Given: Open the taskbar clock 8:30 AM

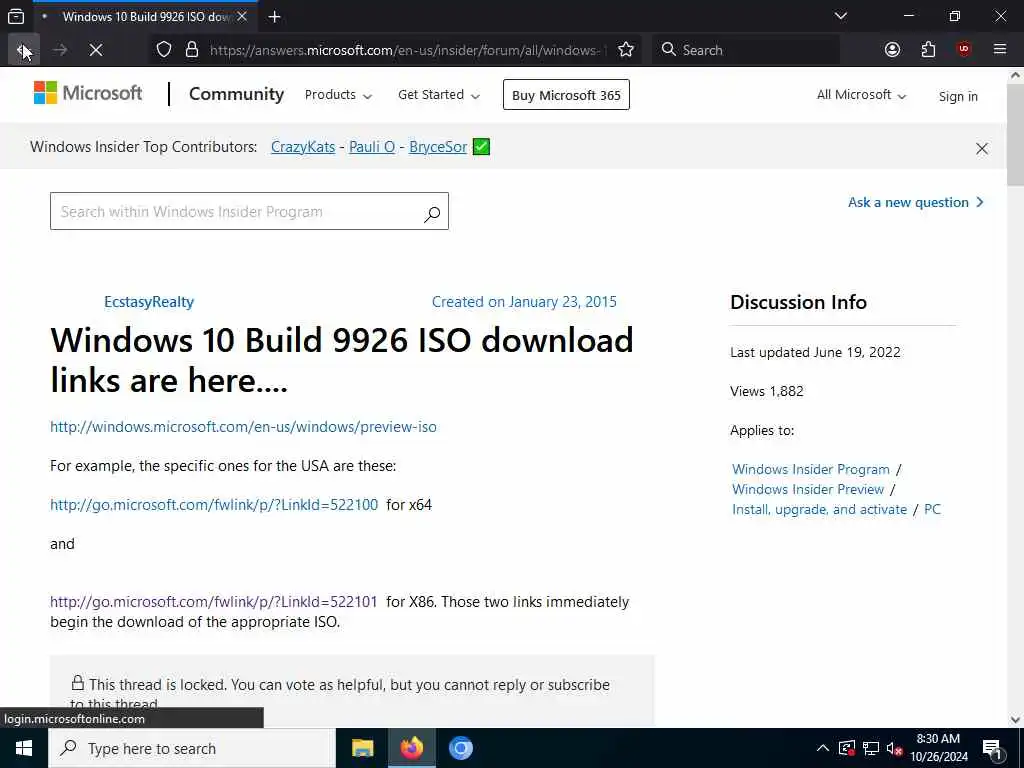Looking at the screenshot, I should (x=938, y=748).
